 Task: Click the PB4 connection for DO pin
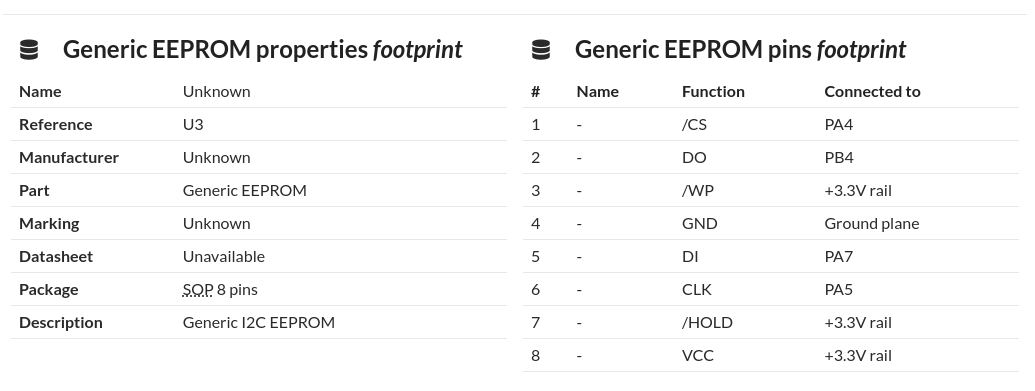[838, 157]
